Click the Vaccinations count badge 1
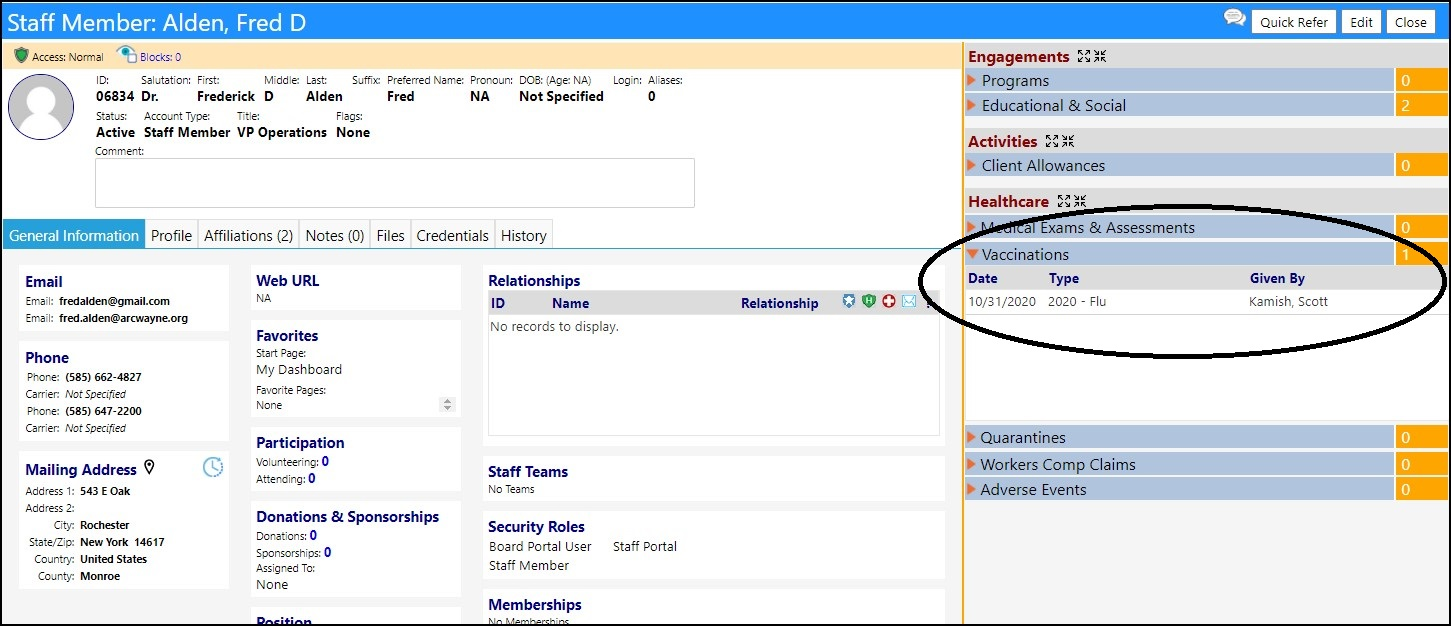The width and height of the screenshot is (1451, 626). [x=1421, y=254]
